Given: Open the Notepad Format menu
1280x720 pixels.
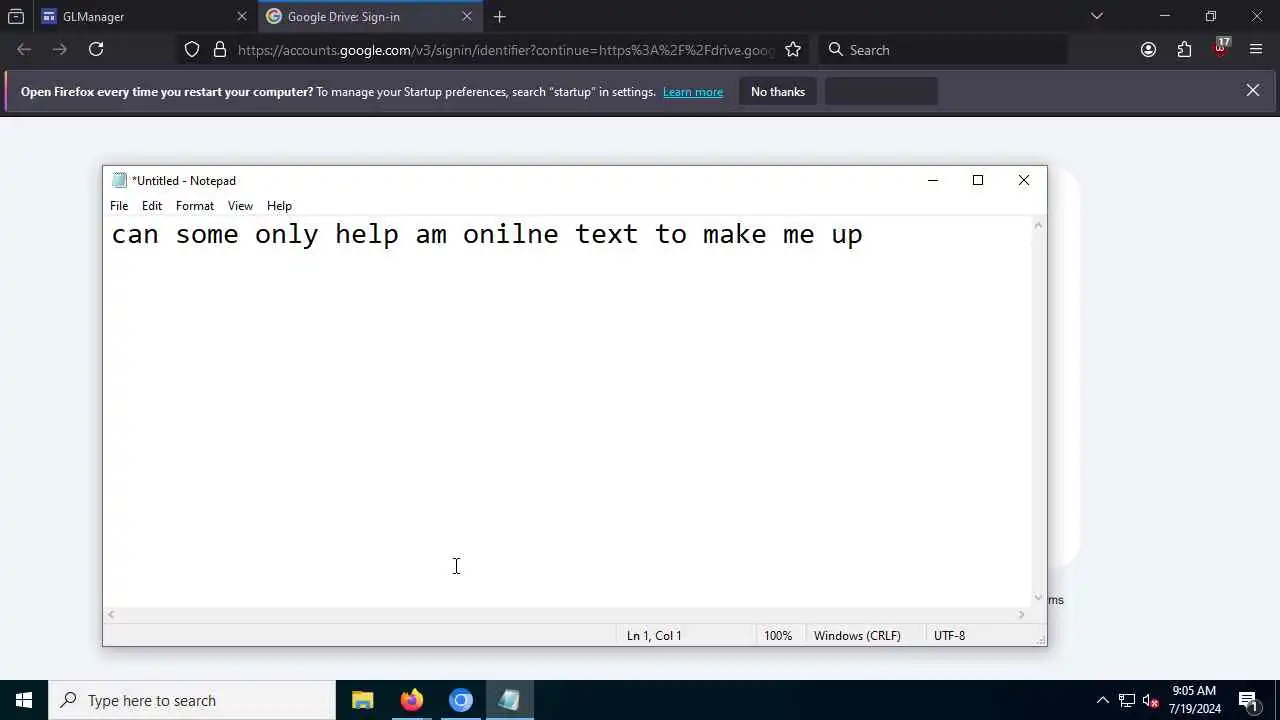Looking at the screenshot, I should click(195, 206).
